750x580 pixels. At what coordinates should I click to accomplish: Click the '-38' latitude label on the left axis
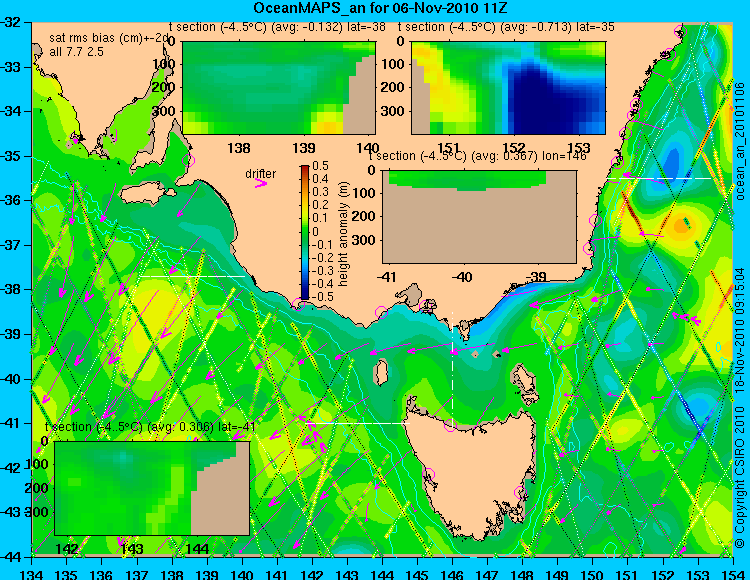pos(11,289)
